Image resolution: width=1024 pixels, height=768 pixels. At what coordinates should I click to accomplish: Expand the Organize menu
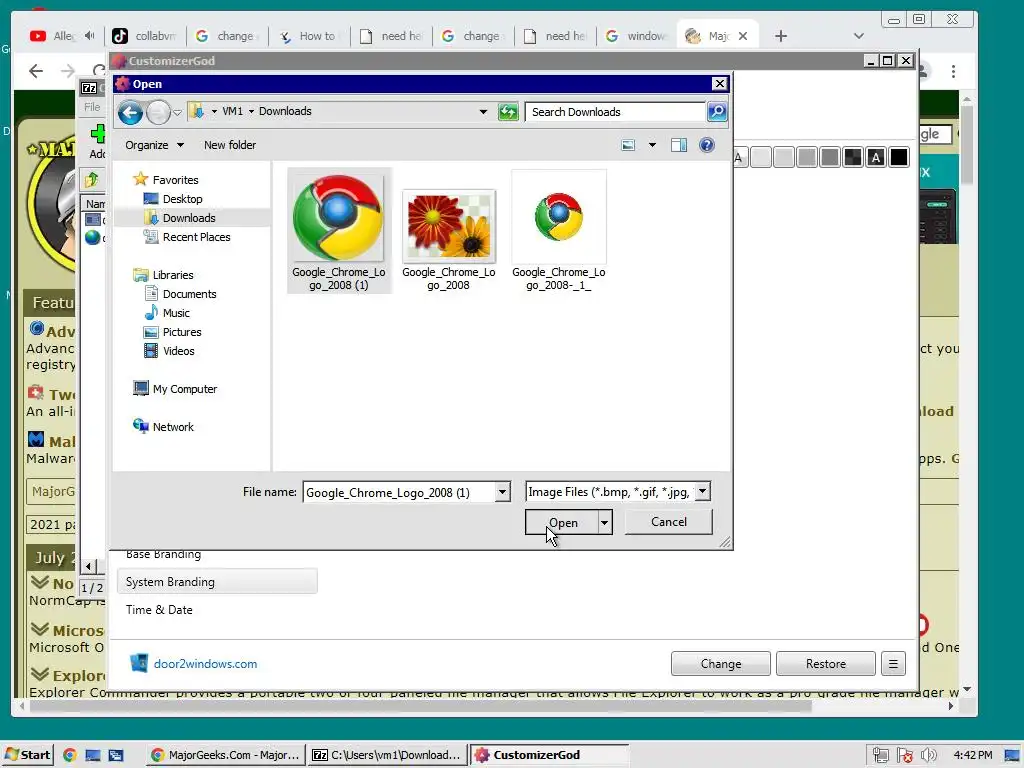(x=155, y=145)
